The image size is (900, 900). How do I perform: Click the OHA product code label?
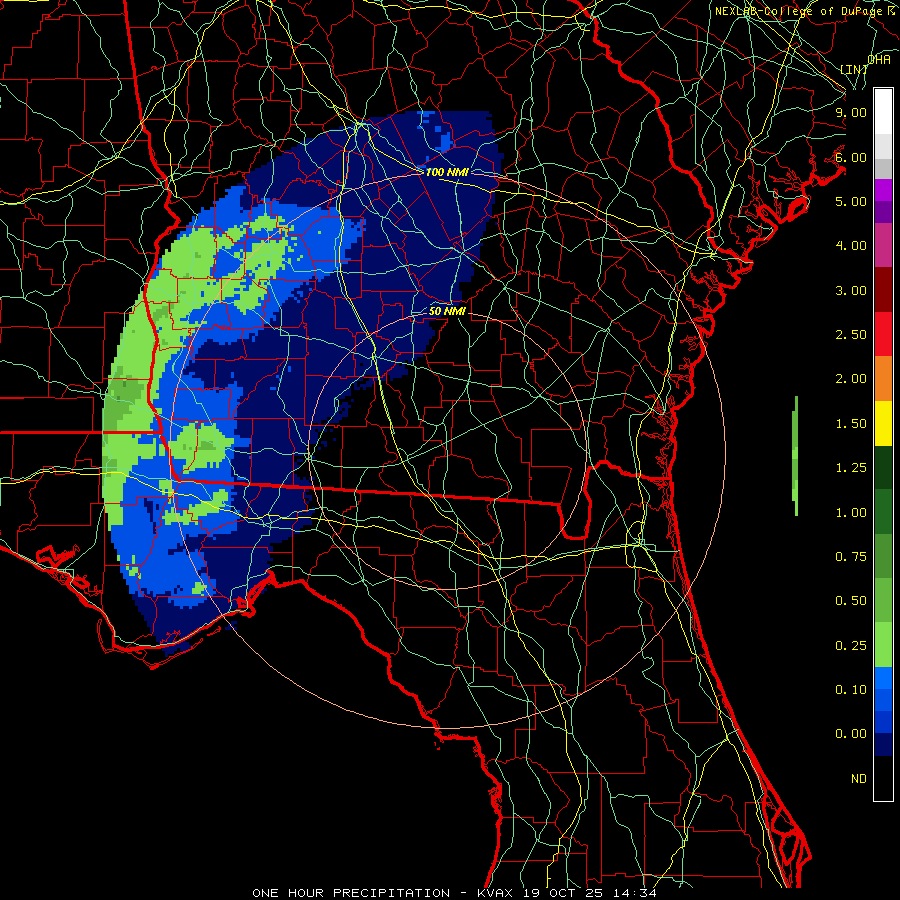(879, 59)
